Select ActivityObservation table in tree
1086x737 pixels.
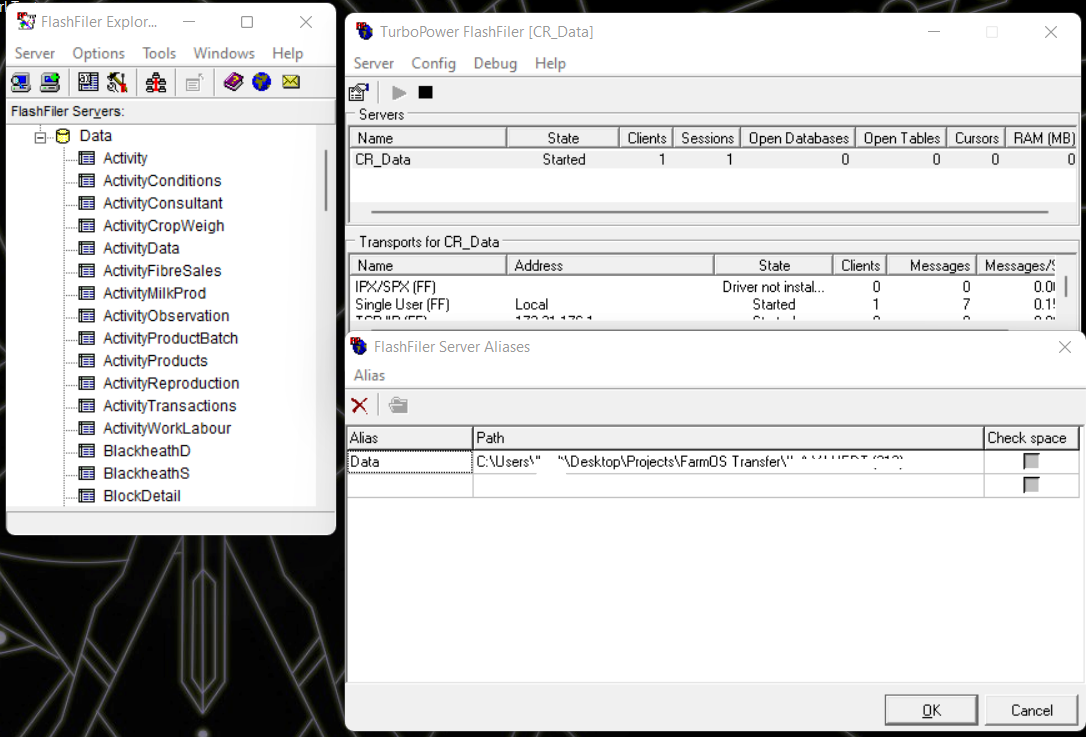(166, 316)
